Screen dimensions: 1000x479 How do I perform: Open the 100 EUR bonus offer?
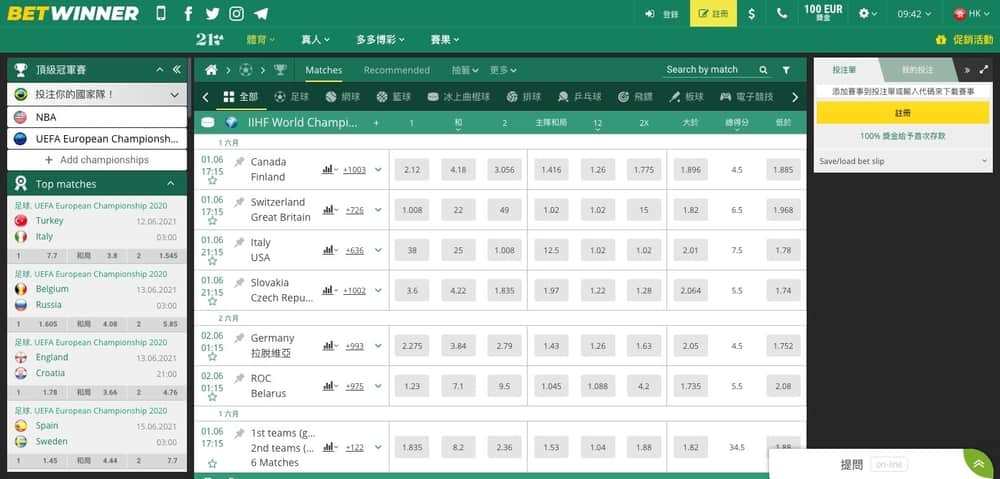tap(823, 13)
